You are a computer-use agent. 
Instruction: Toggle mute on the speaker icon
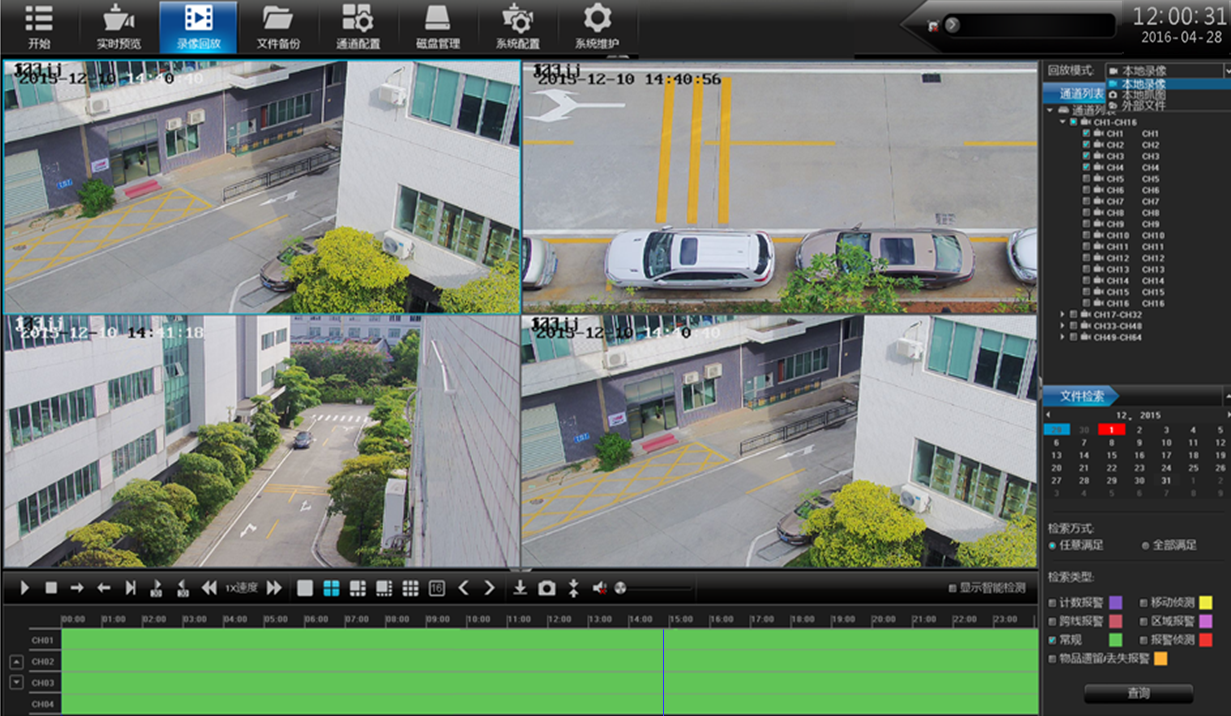pyautogui.click(x=600, y=588)
